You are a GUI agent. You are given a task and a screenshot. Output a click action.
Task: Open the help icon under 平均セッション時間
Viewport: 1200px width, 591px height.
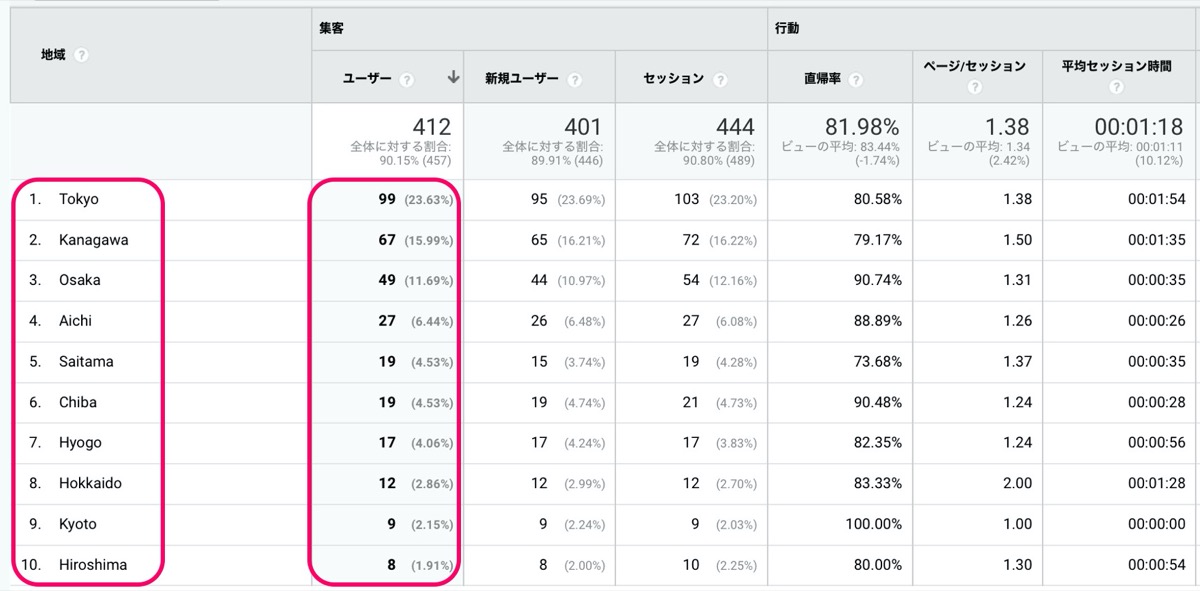[1116, 88]
